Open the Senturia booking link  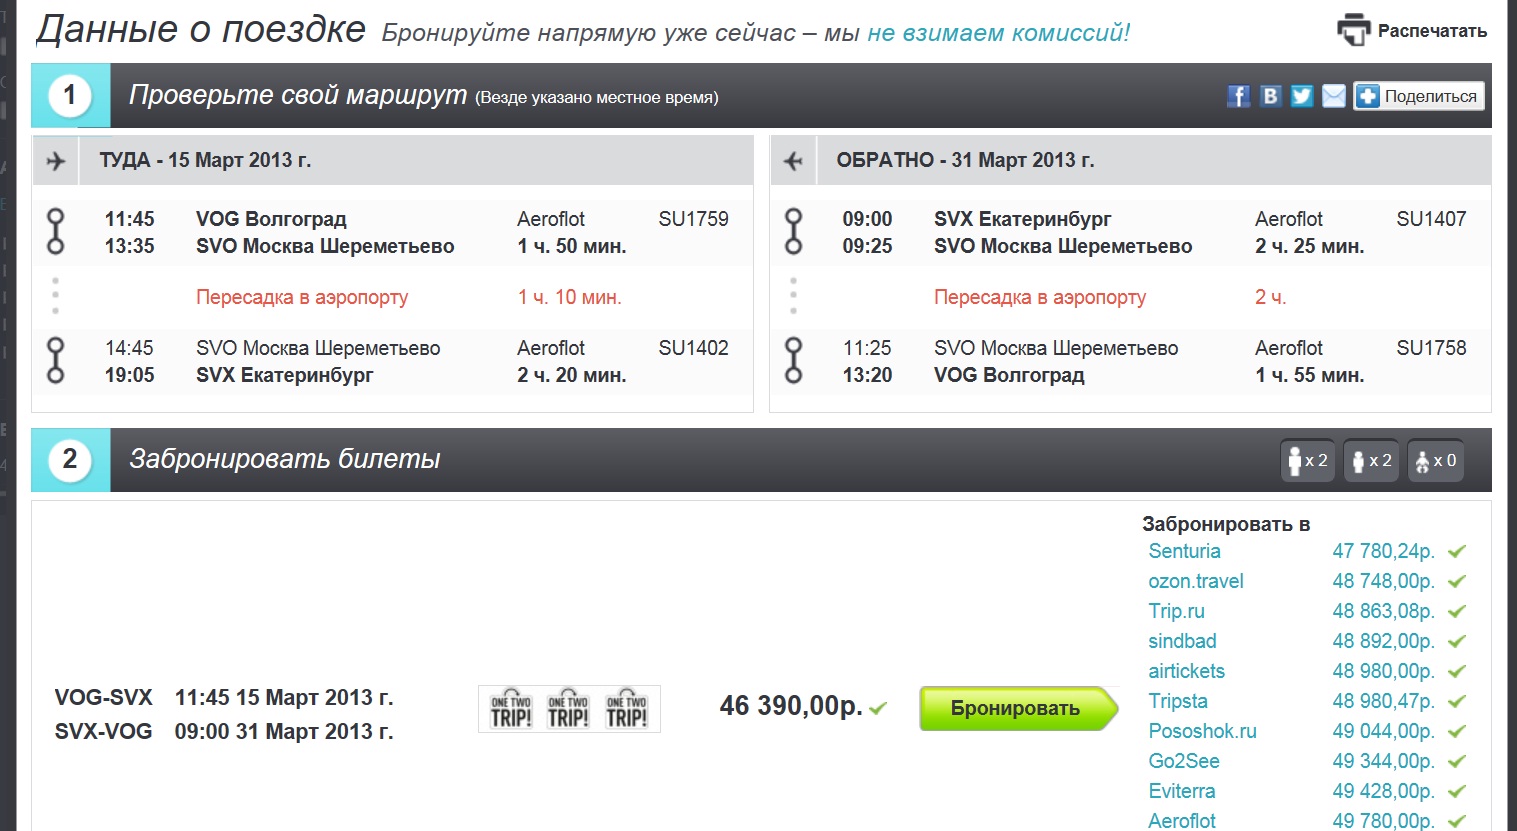1185,551
